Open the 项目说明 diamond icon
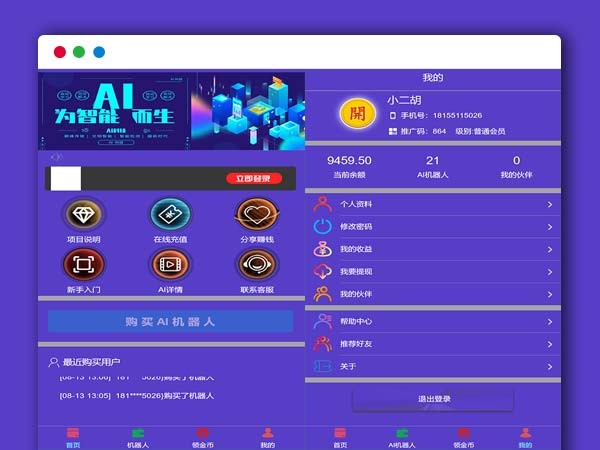The height and width of the screenshot is (450, 600). click(x=84, y=214)
